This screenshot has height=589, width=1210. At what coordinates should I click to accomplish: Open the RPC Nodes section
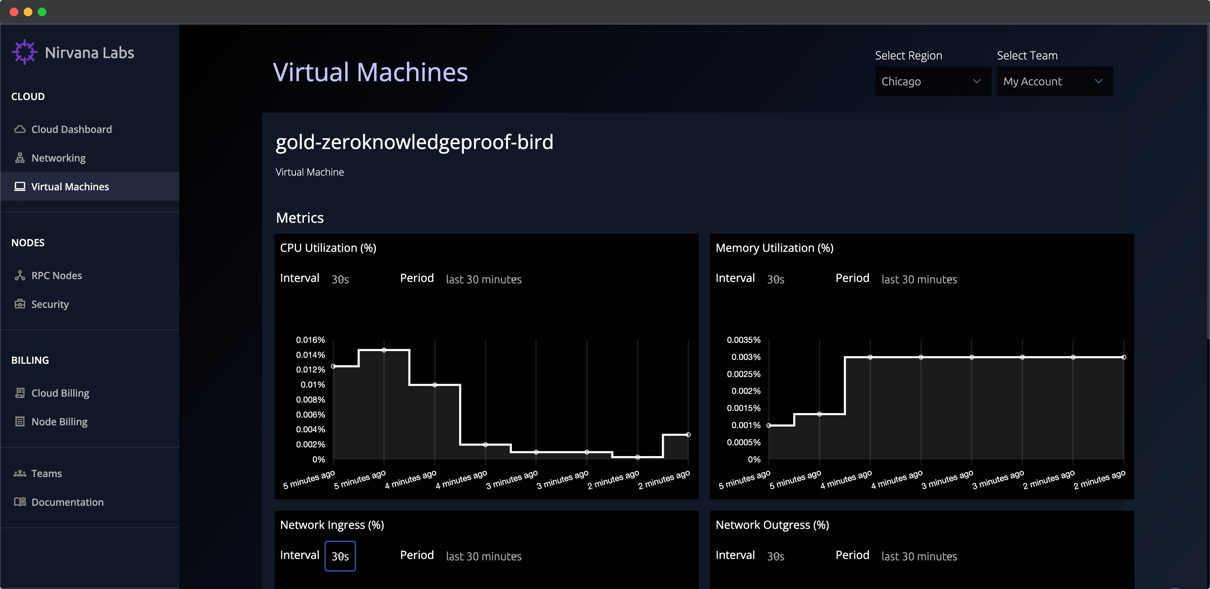(x=21, y=275)
